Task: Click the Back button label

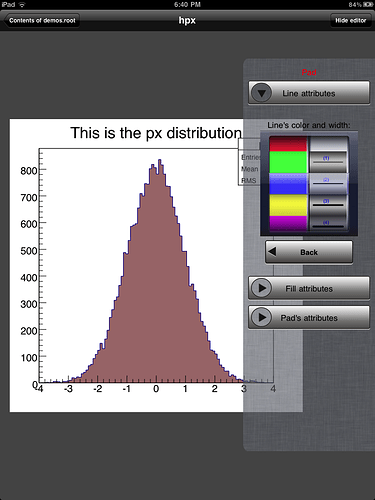Action: point(309,252)
